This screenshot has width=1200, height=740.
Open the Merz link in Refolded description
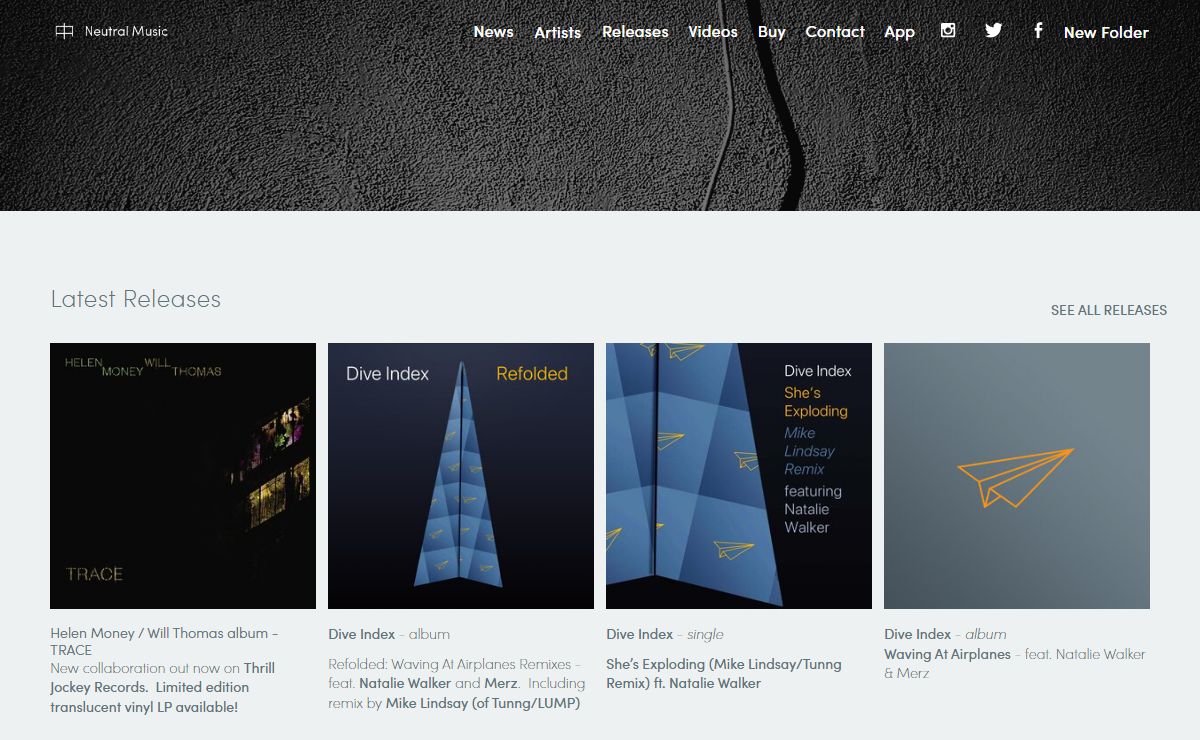pos(502,683)
